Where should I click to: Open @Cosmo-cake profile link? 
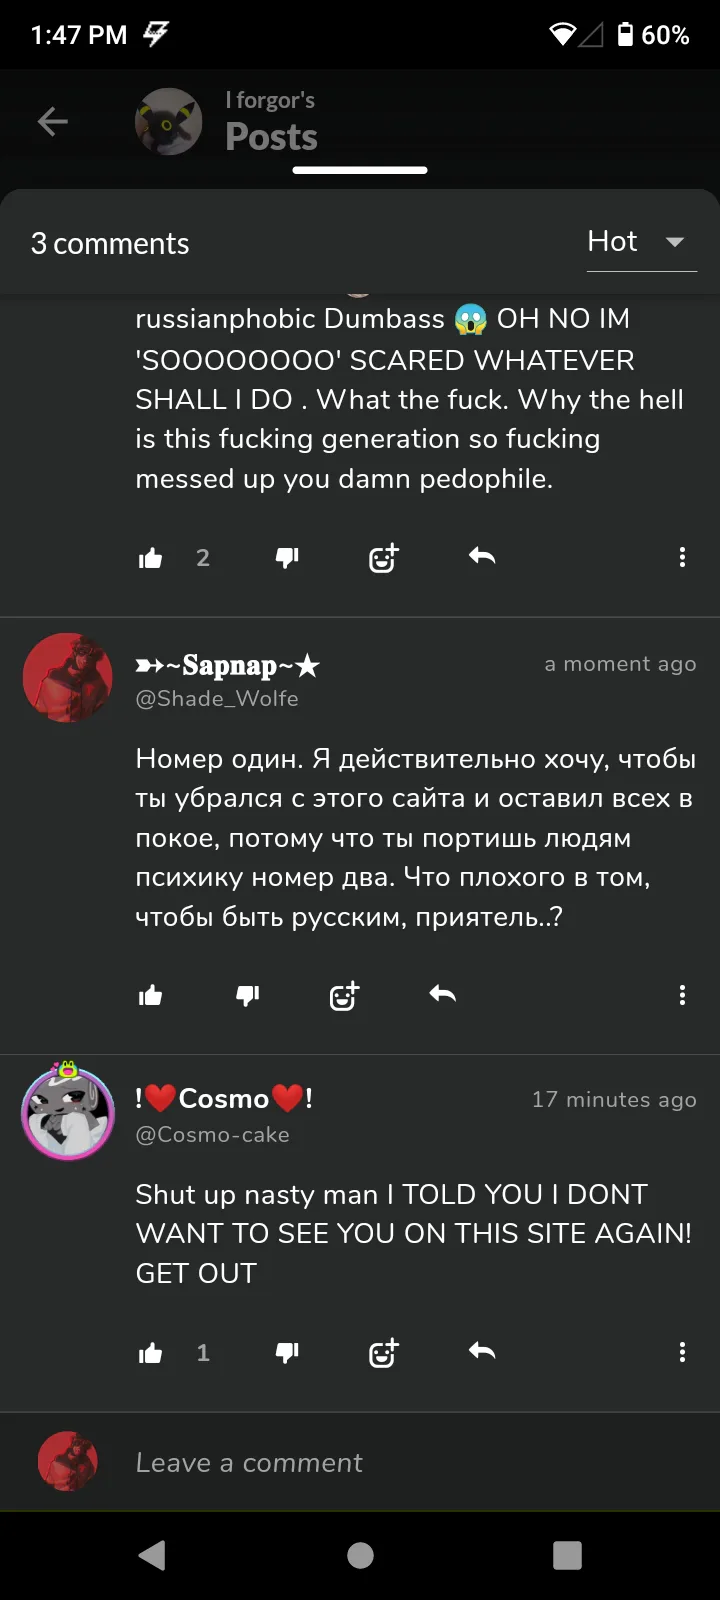[x=213, y=1135]
